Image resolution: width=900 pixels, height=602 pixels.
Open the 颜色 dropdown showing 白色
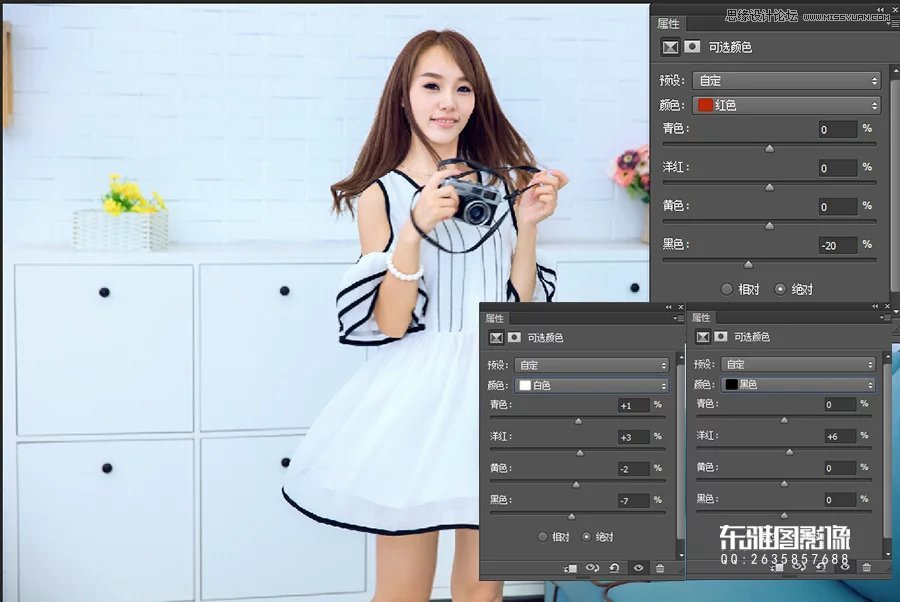(592, 385)
